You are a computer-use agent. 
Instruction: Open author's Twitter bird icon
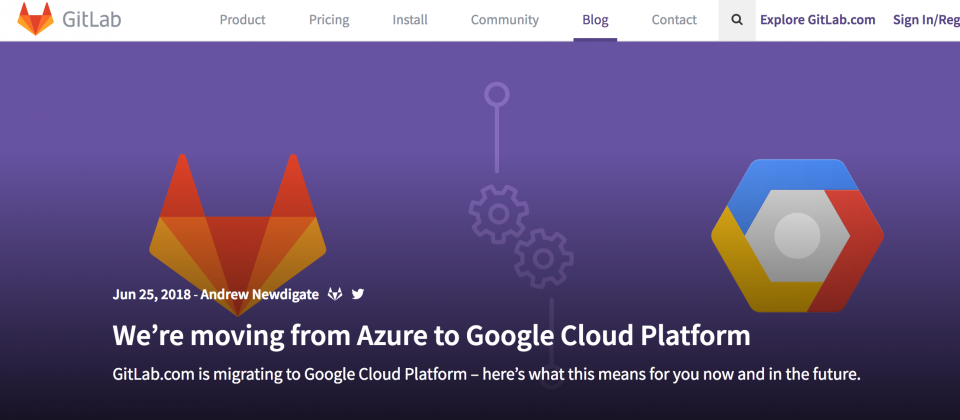point(358,294)
